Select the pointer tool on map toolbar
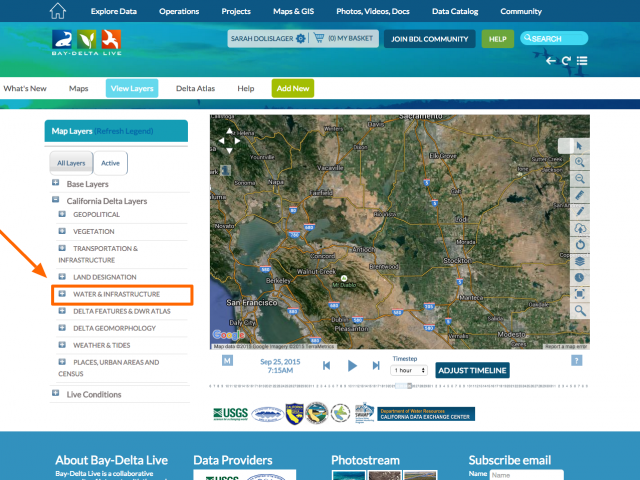 580,146
